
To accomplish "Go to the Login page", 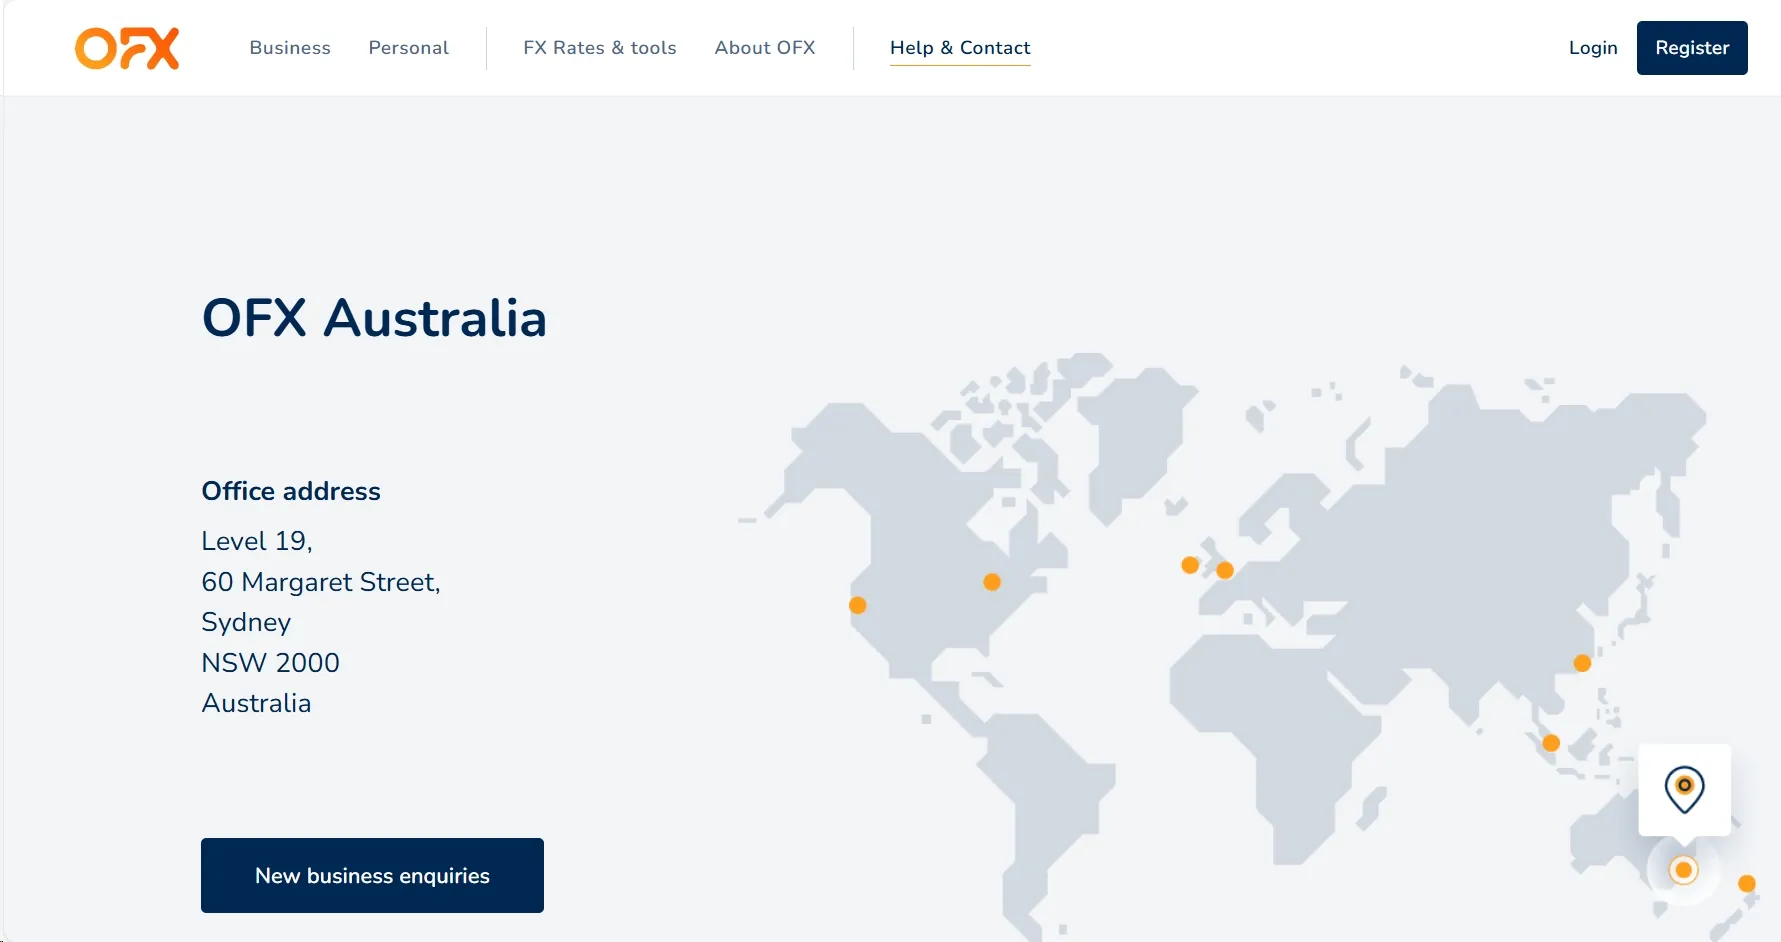I will coord(1593,48).
